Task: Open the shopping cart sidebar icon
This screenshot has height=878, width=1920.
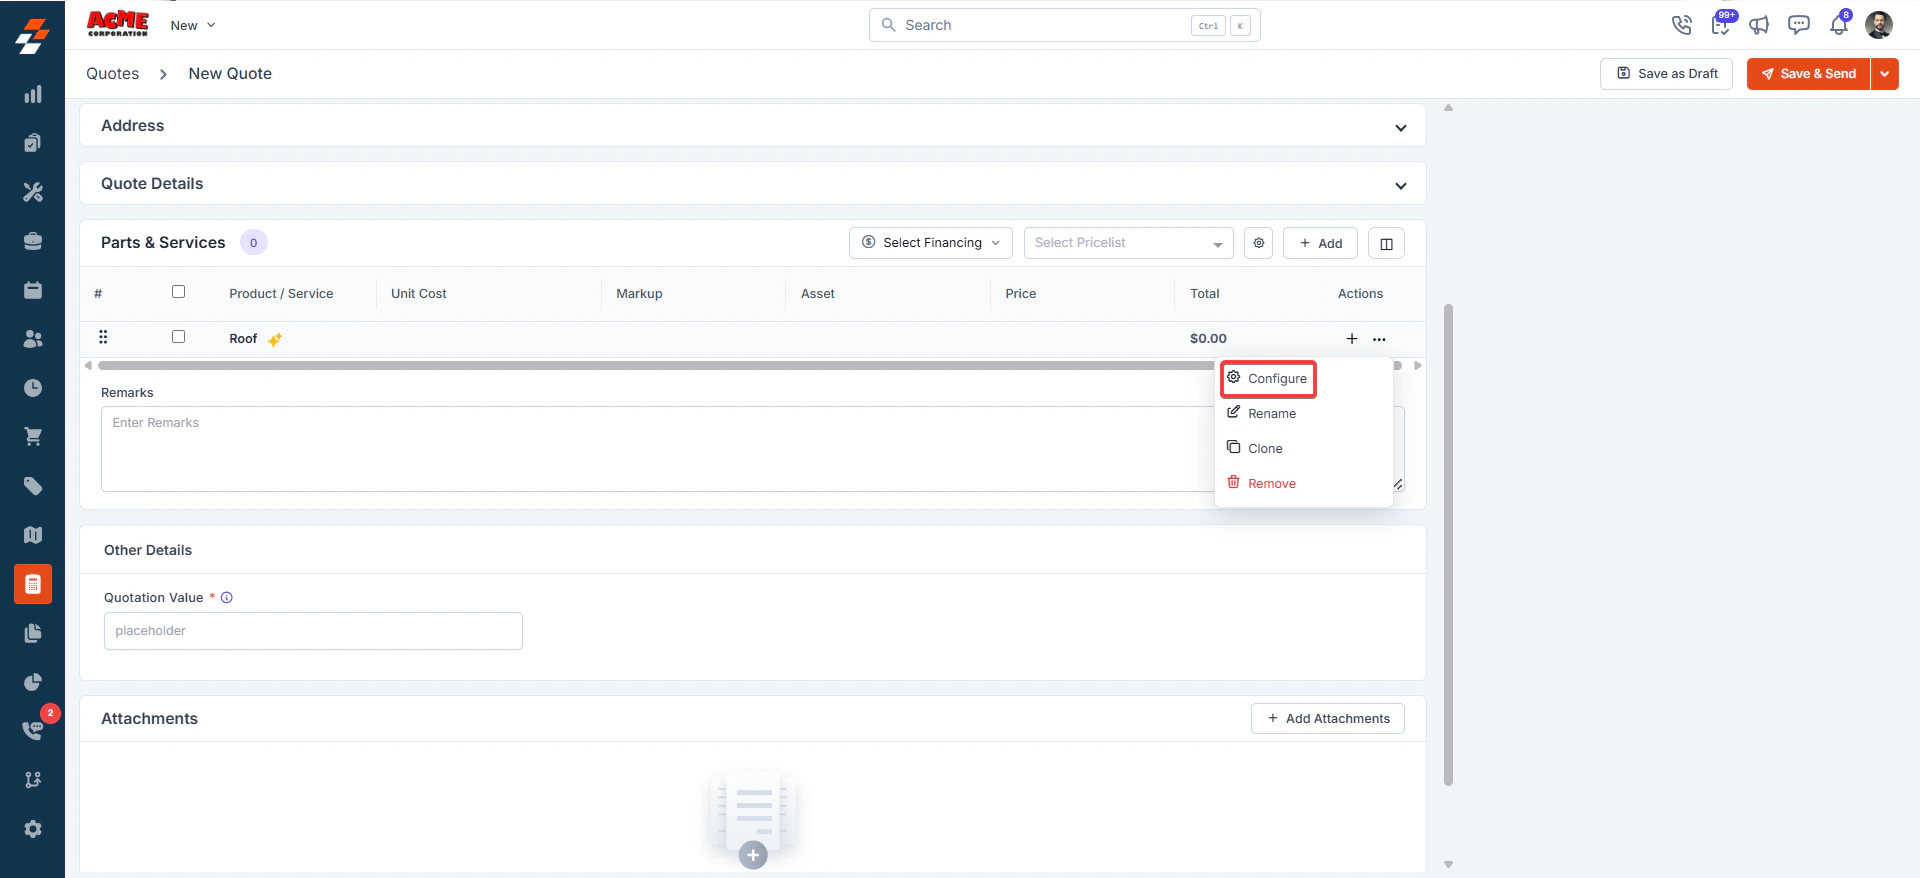Action: click(33, 437)
